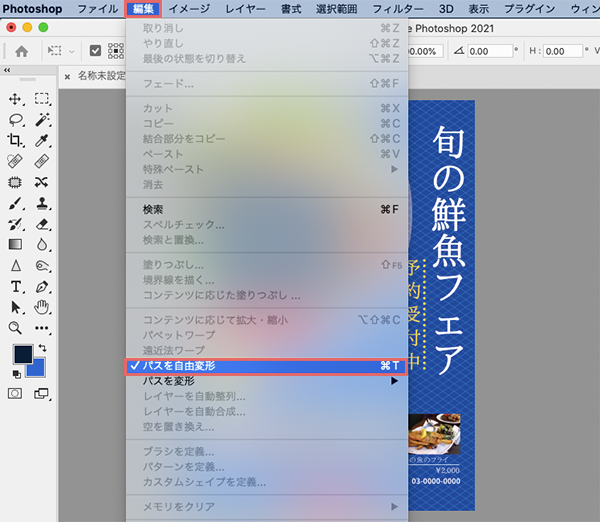Select the Healing Brush bandage tool

(x=42, y=161)
